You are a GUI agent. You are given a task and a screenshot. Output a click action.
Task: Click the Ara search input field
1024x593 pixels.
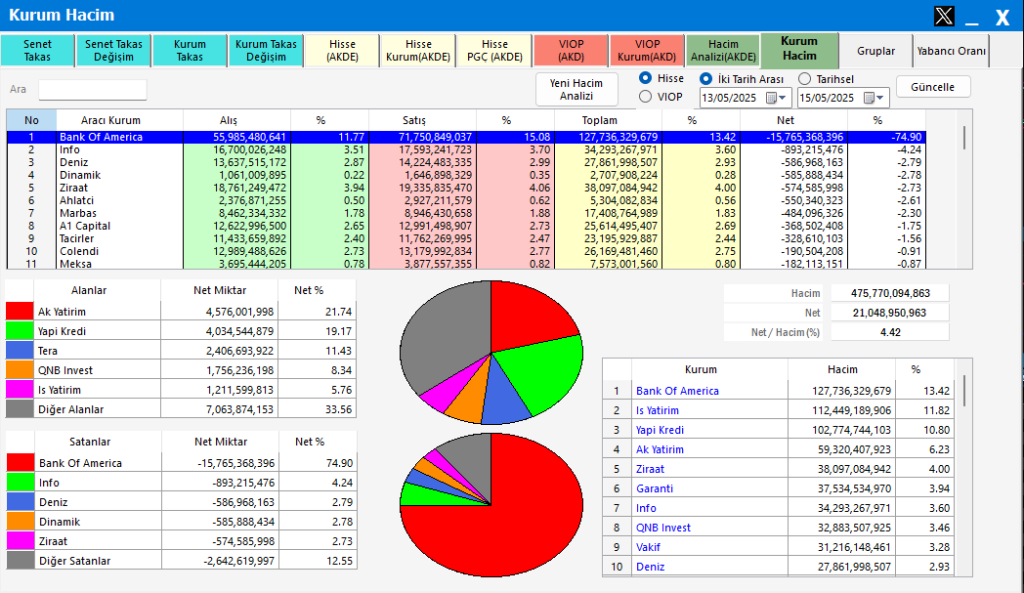92,89
